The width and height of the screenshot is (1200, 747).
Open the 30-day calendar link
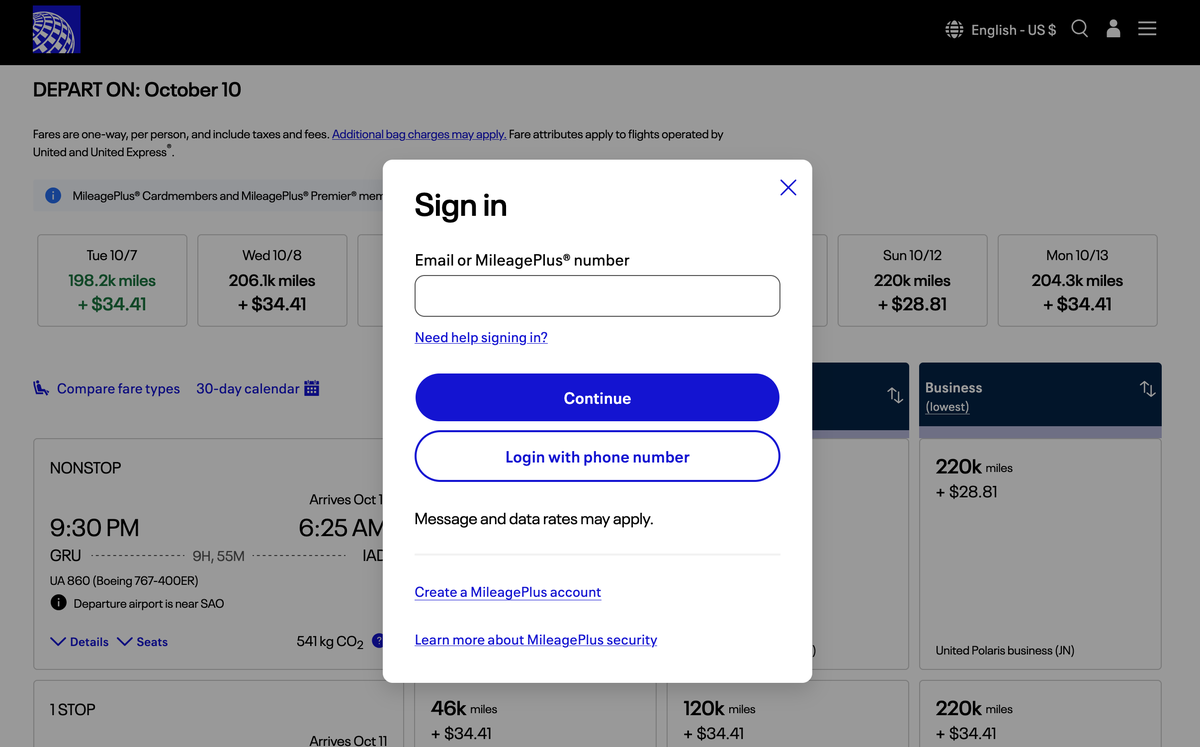(247, 388)
